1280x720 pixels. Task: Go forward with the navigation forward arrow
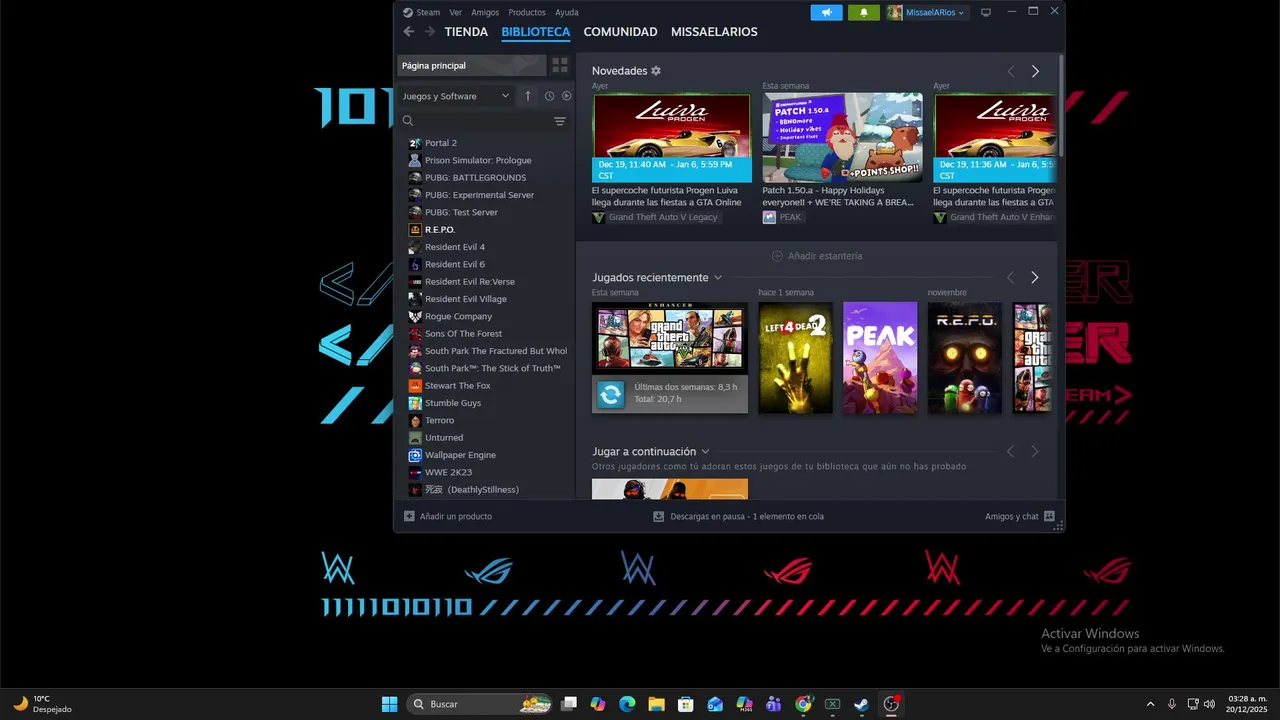coord(430,32)
